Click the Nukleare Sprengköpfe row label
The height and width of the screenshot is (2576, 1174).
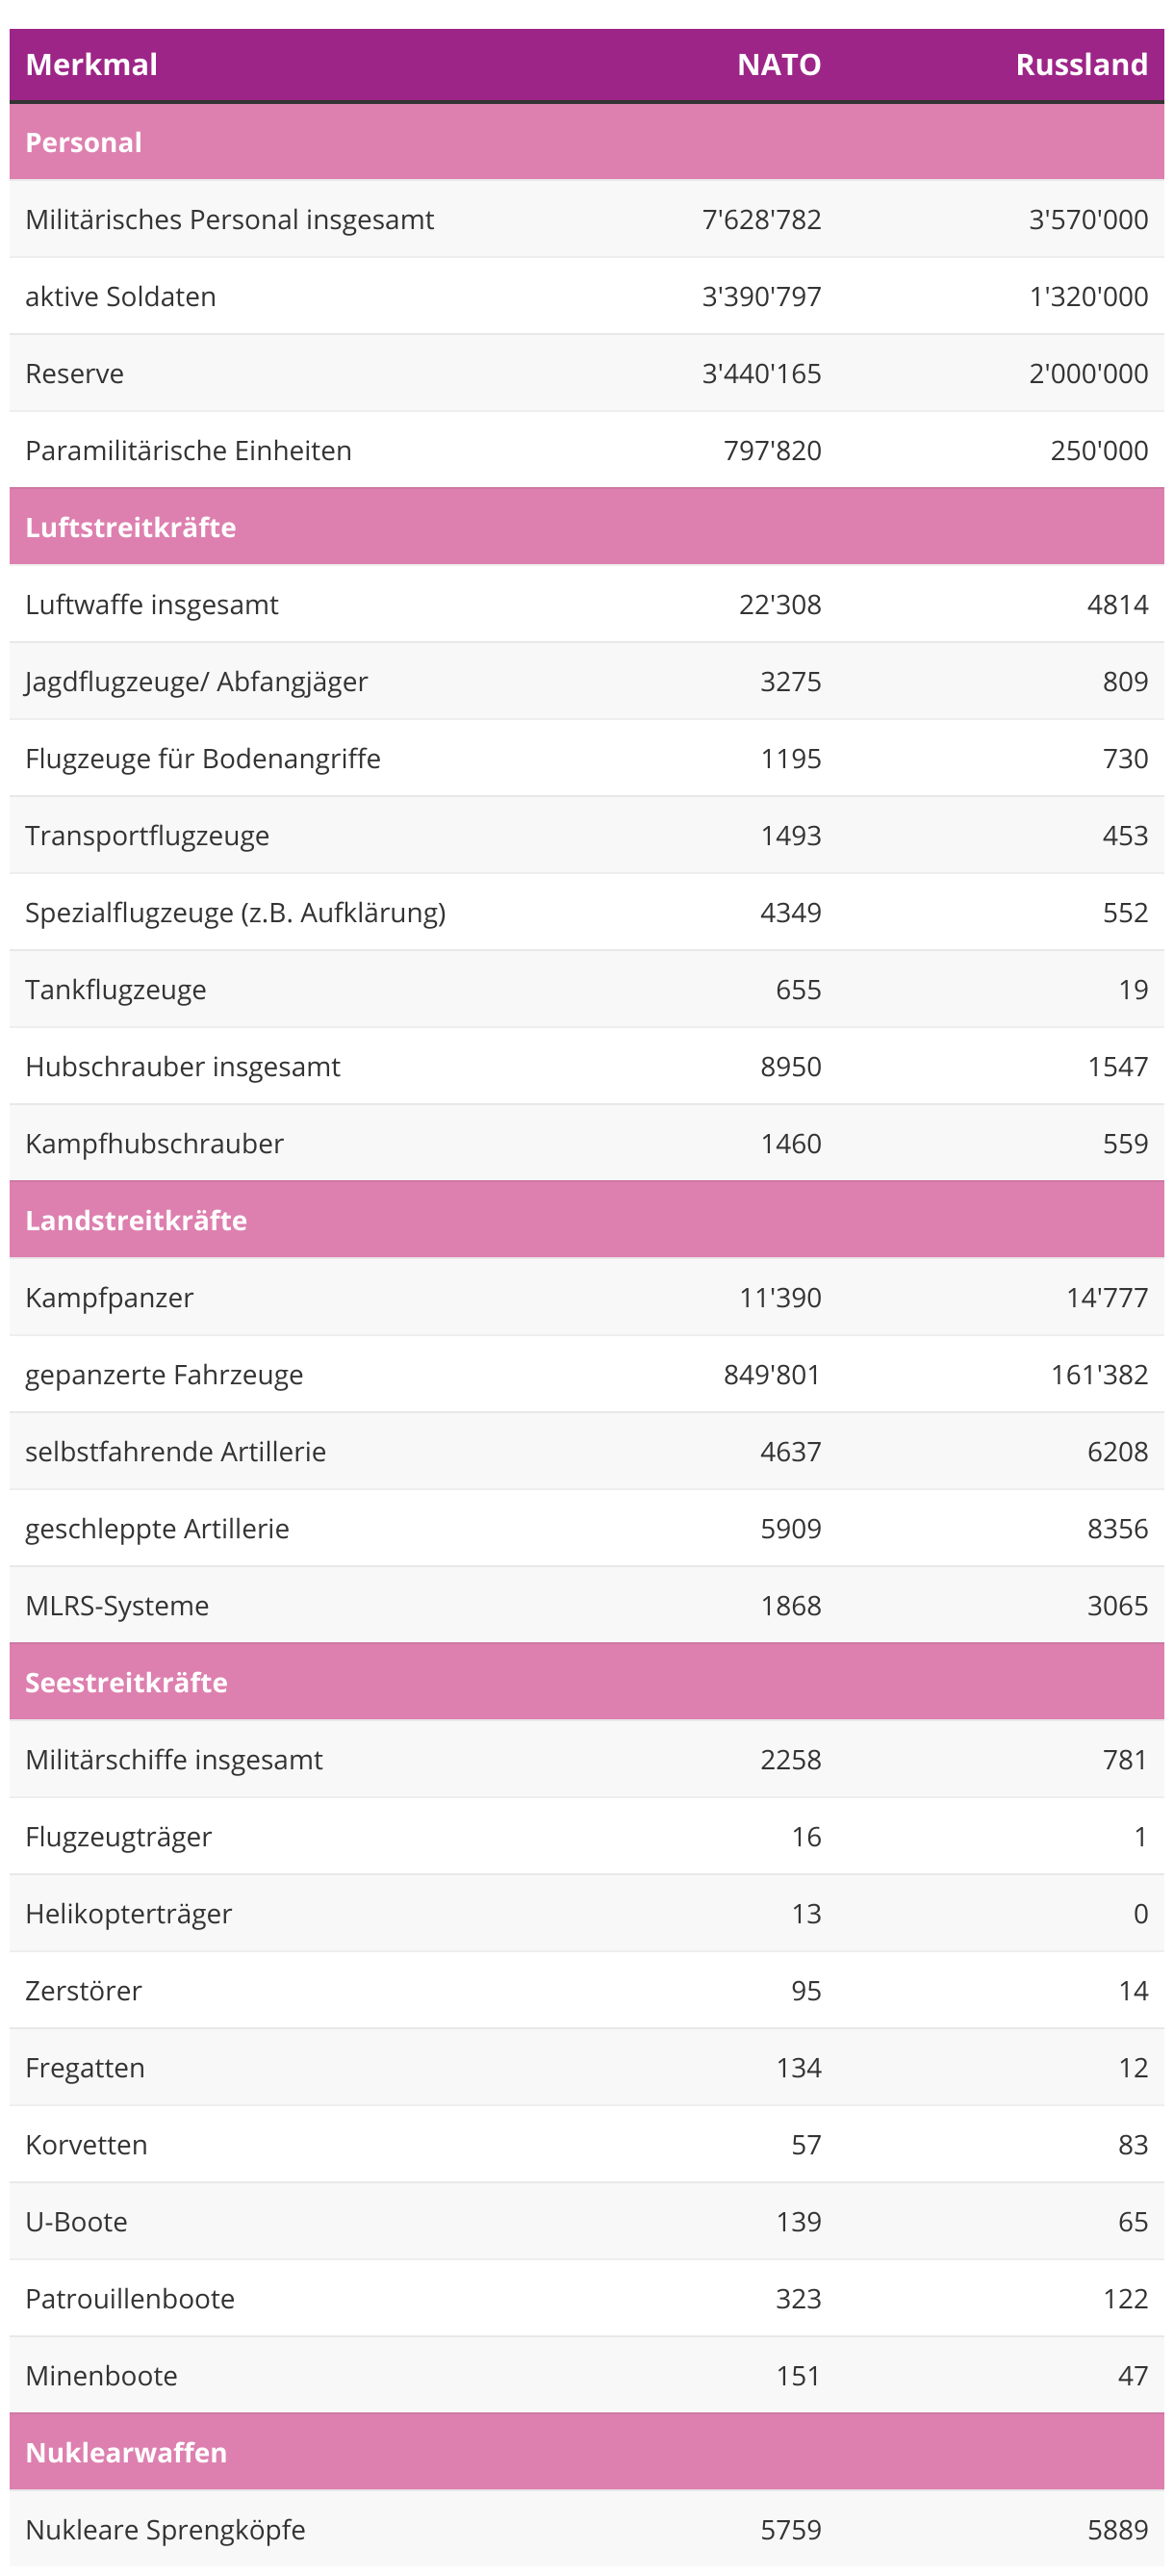click(165, 2530)
